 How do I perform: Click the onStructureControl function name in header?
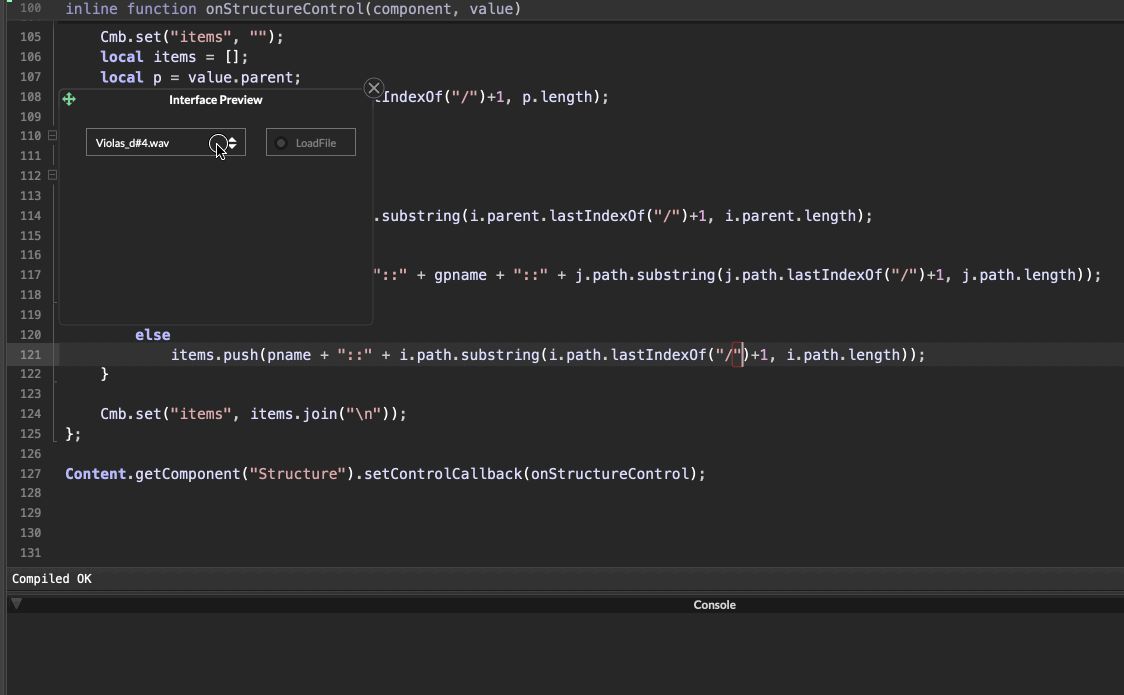(x=285, y=9)
